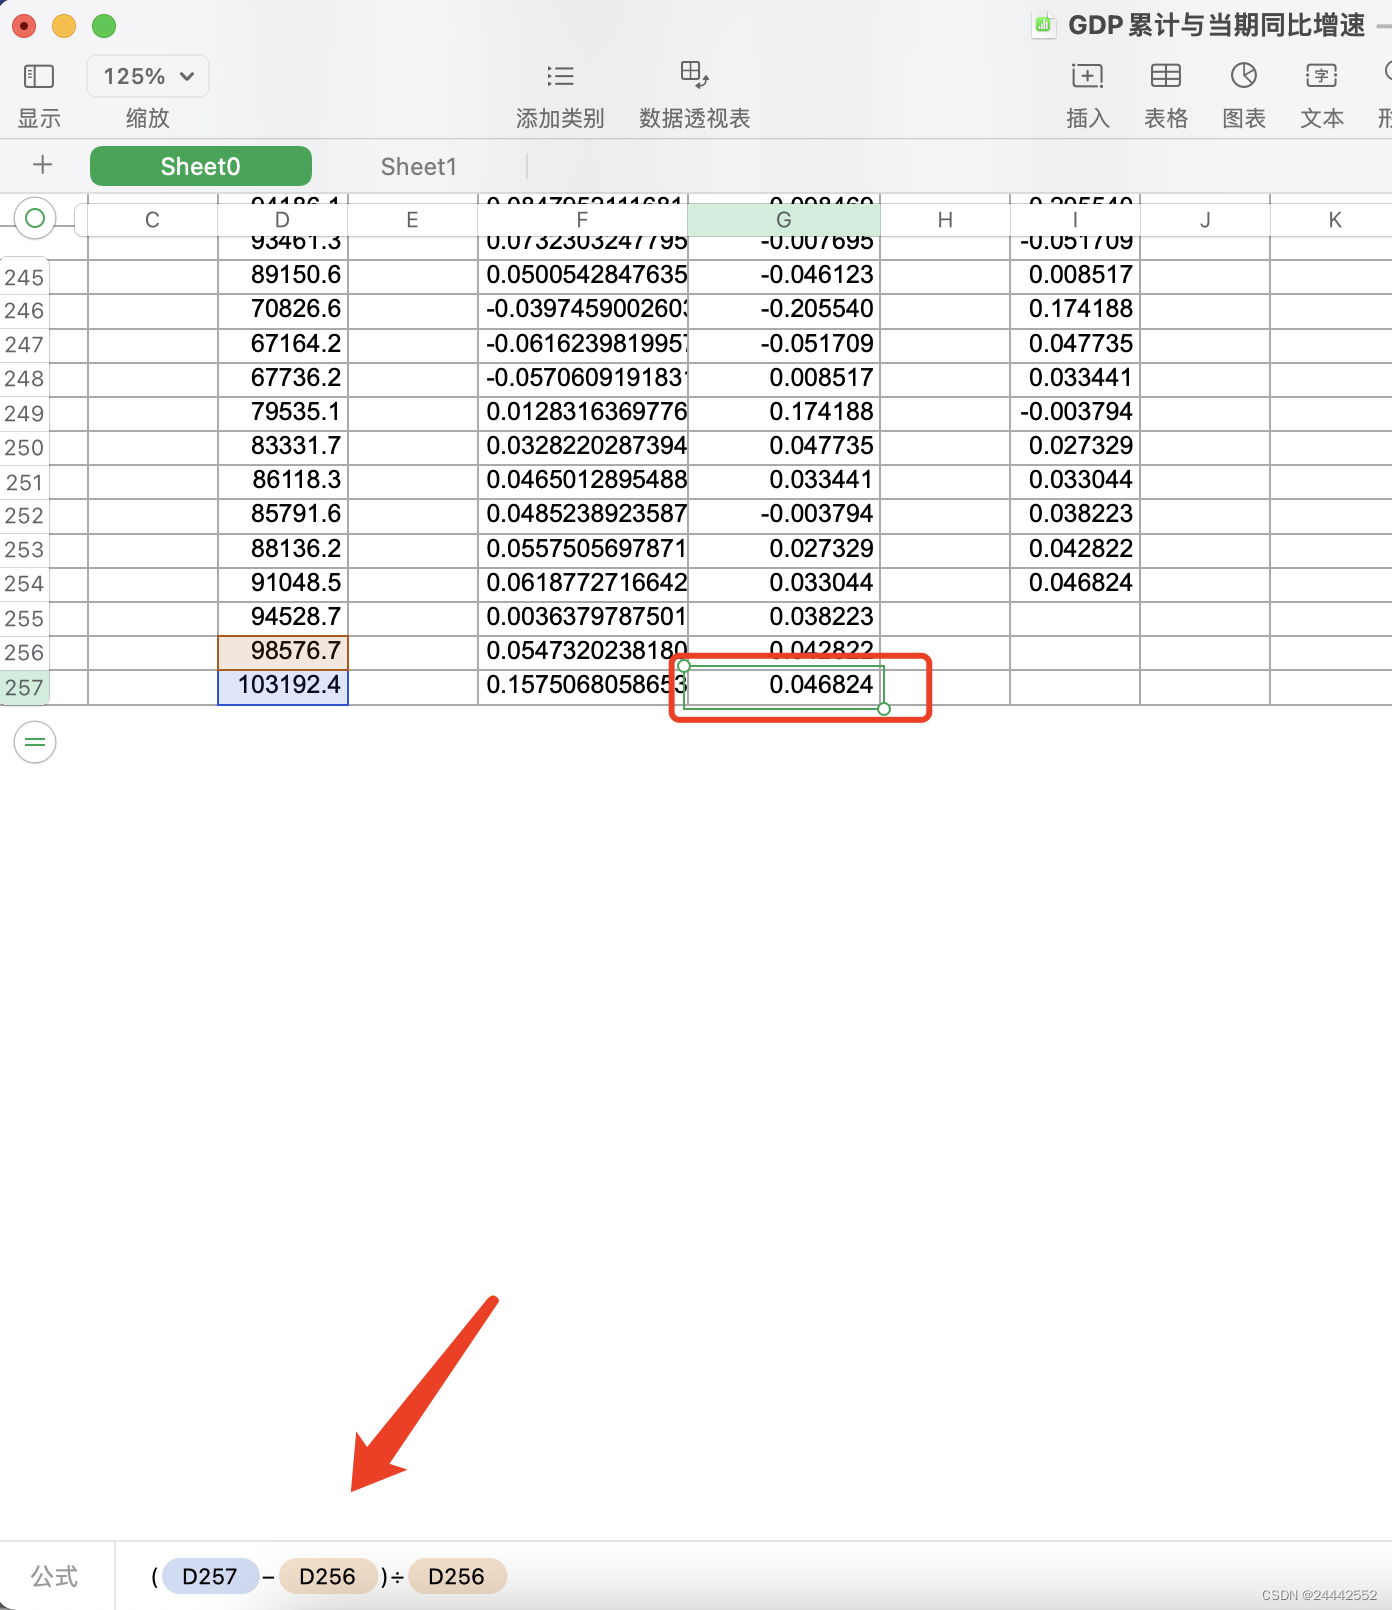Click cell containing 98576.7
The image size is (1392, 1610).
pyautogui.click(x=283, y=652)
